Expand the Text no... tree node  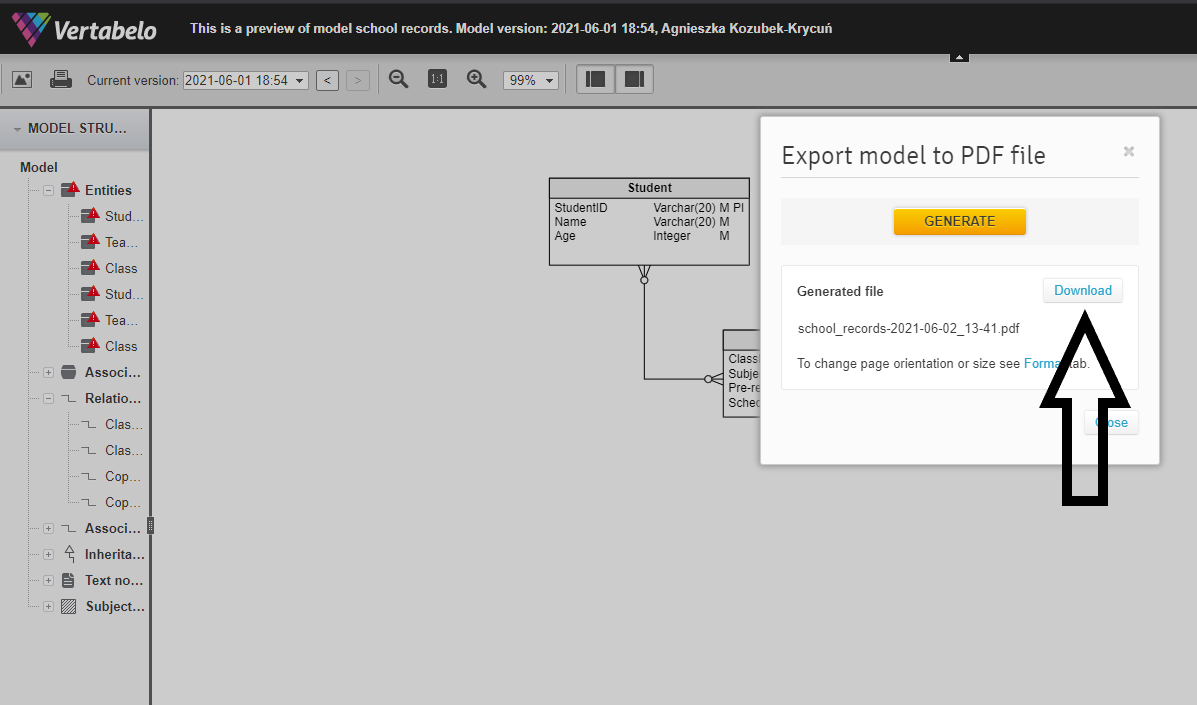pos(48,581)
